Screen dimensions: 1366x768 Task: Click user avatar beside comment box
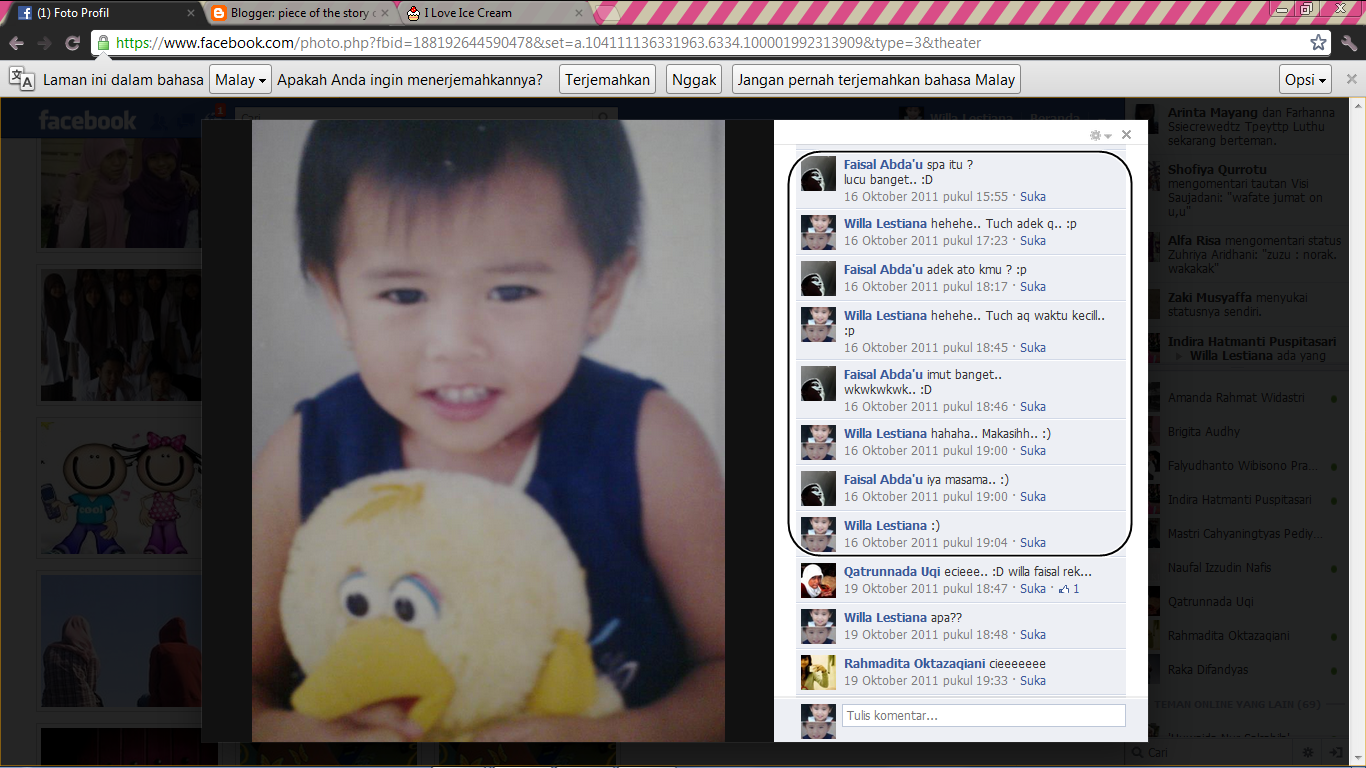coord(818,721)
